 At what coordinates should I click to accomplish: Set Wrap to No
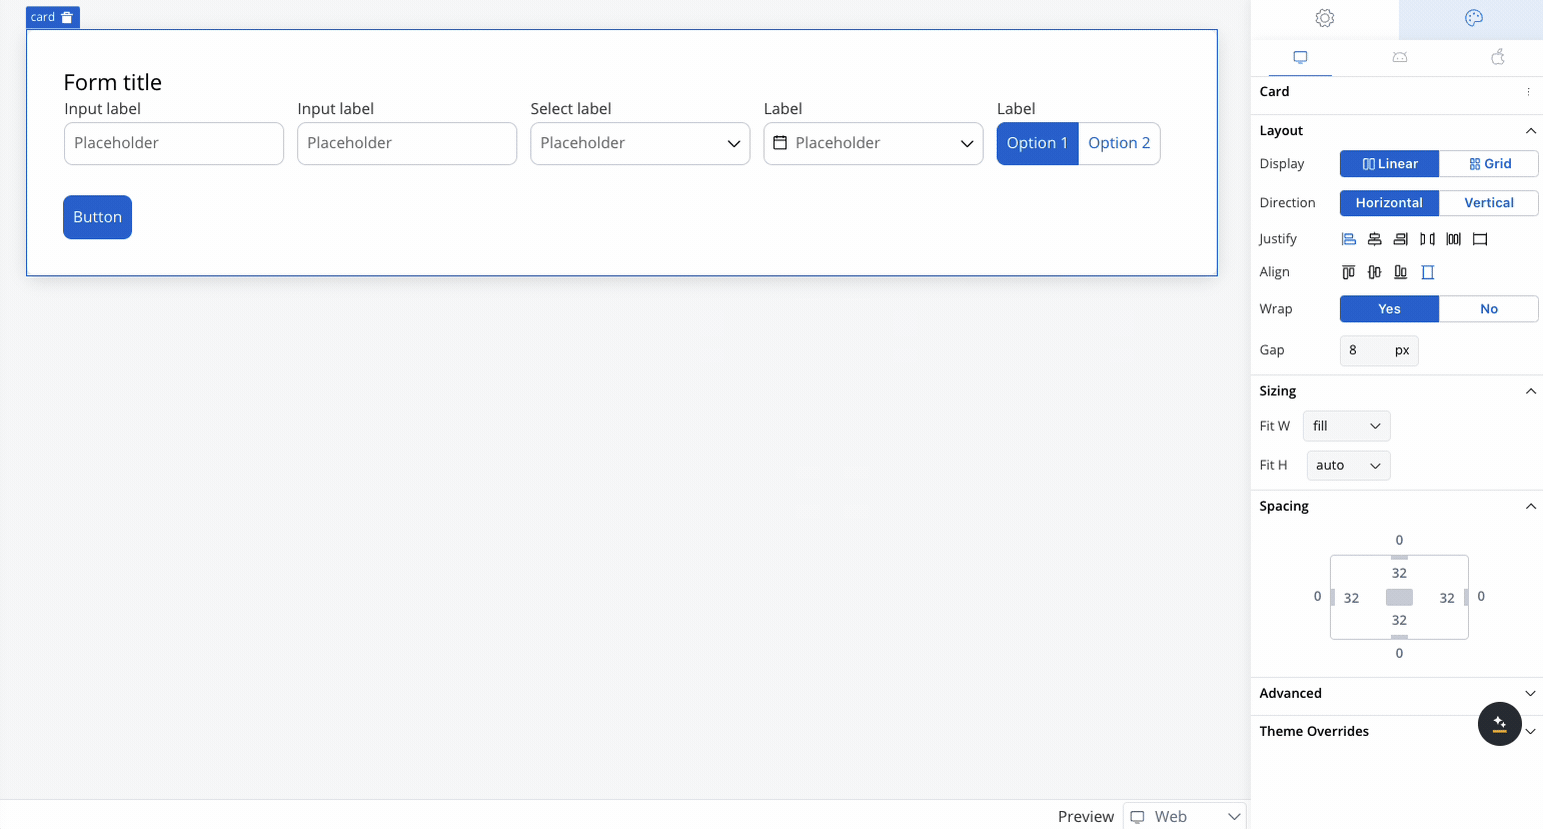pyautogui.click(x=1489, y=309)
